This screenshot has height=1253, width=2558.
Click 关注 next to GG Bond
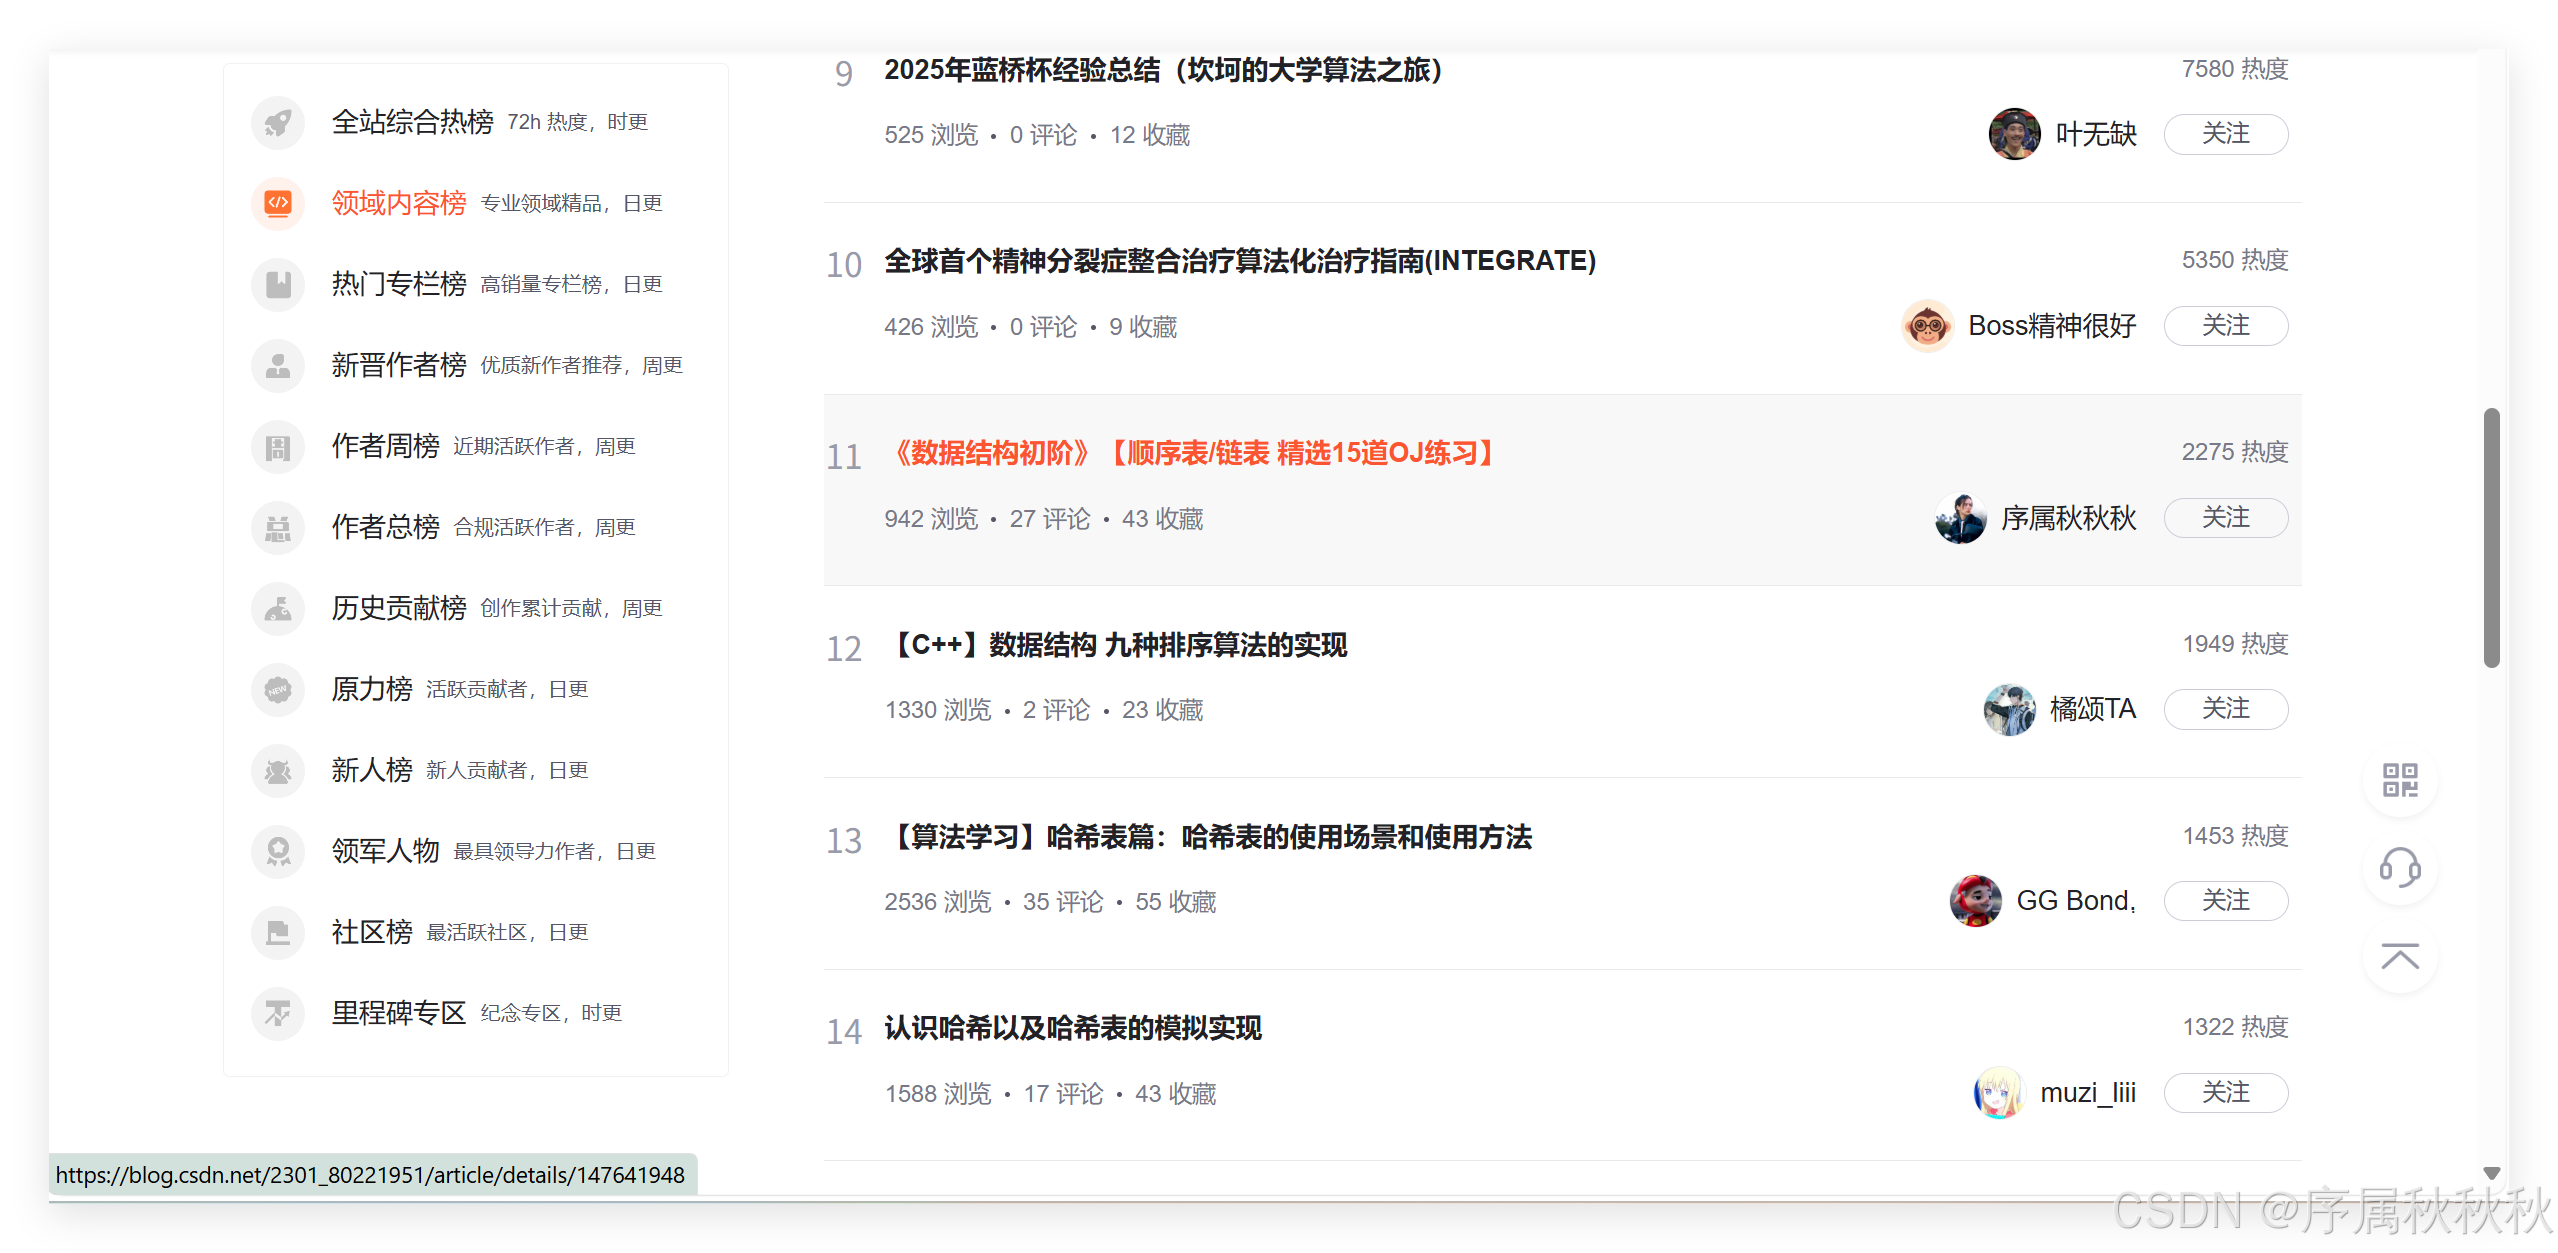2225,901
